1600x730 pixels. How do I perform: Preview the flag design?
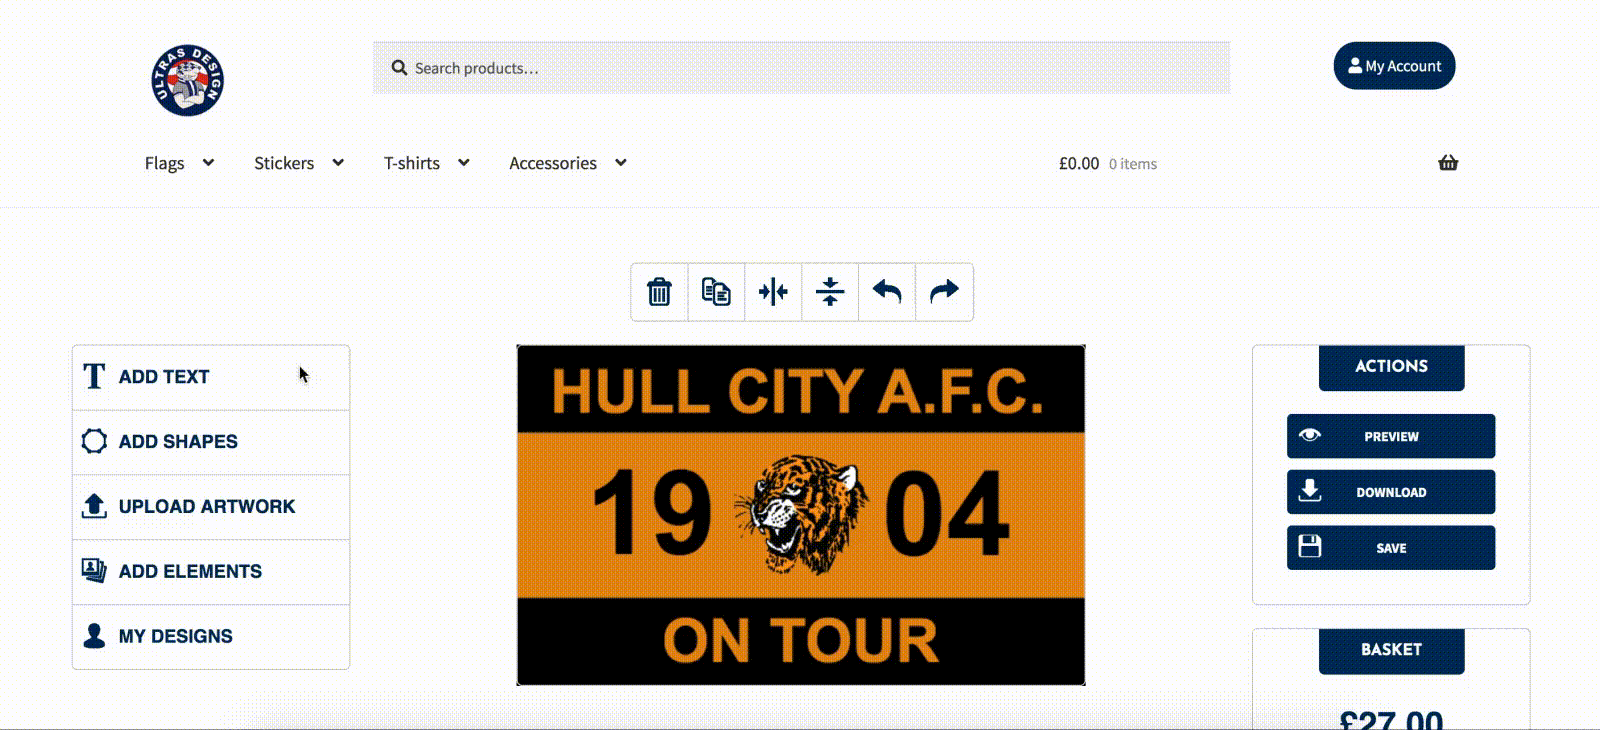click(1391, 436)
